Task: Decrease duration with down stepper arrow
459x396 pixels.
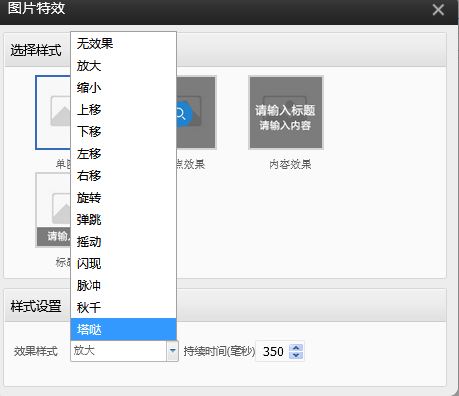Action: [x=296, y=355]
